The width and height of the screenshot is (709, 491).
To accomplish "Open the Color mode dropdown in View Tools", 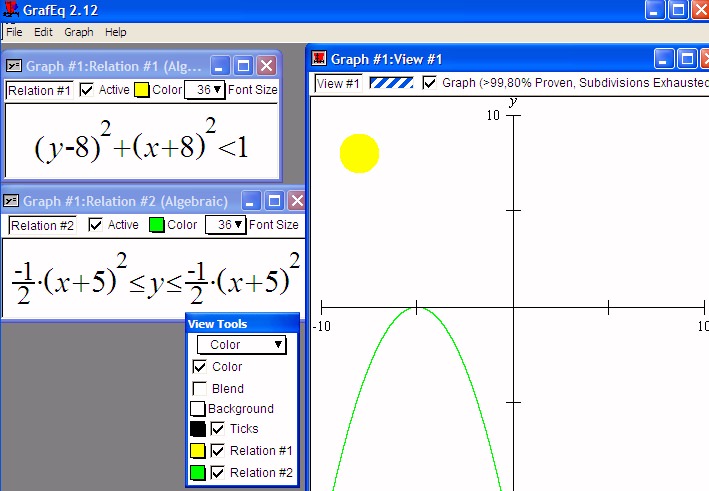I will (x=242, y=345).
